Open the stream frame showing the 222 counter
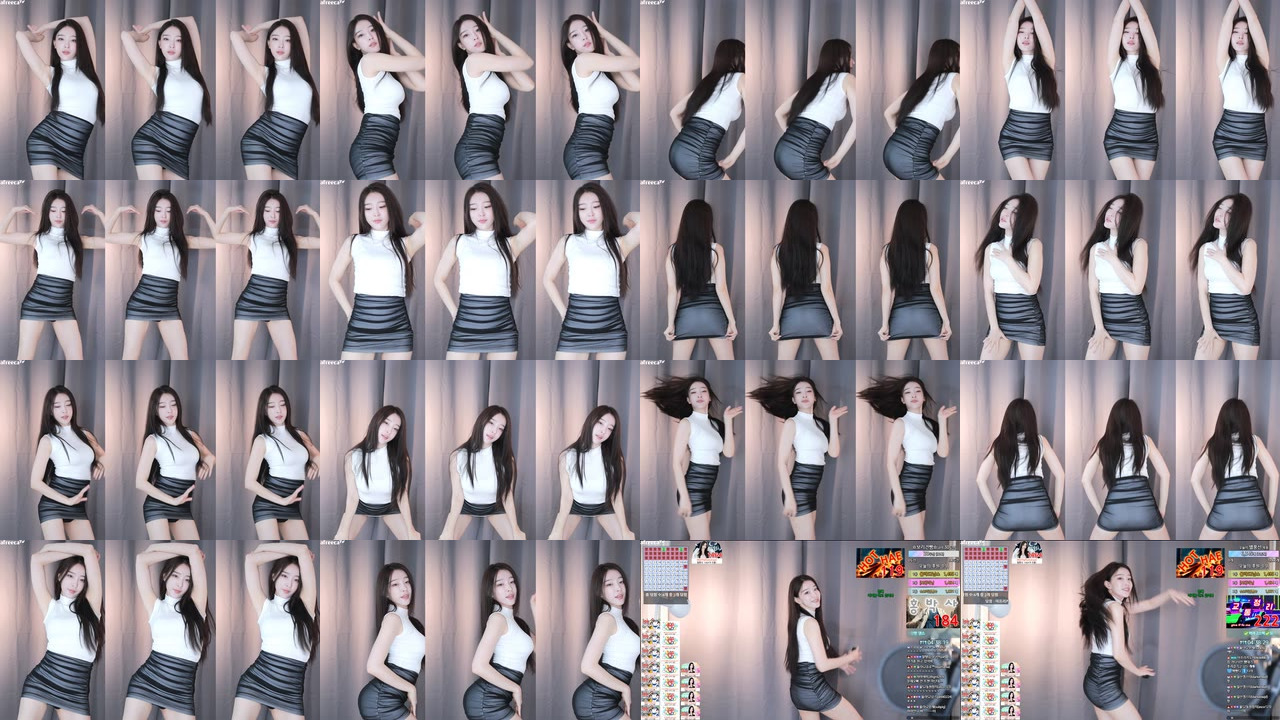Viewport: 1280px width, 720px height. point(1120,630)
